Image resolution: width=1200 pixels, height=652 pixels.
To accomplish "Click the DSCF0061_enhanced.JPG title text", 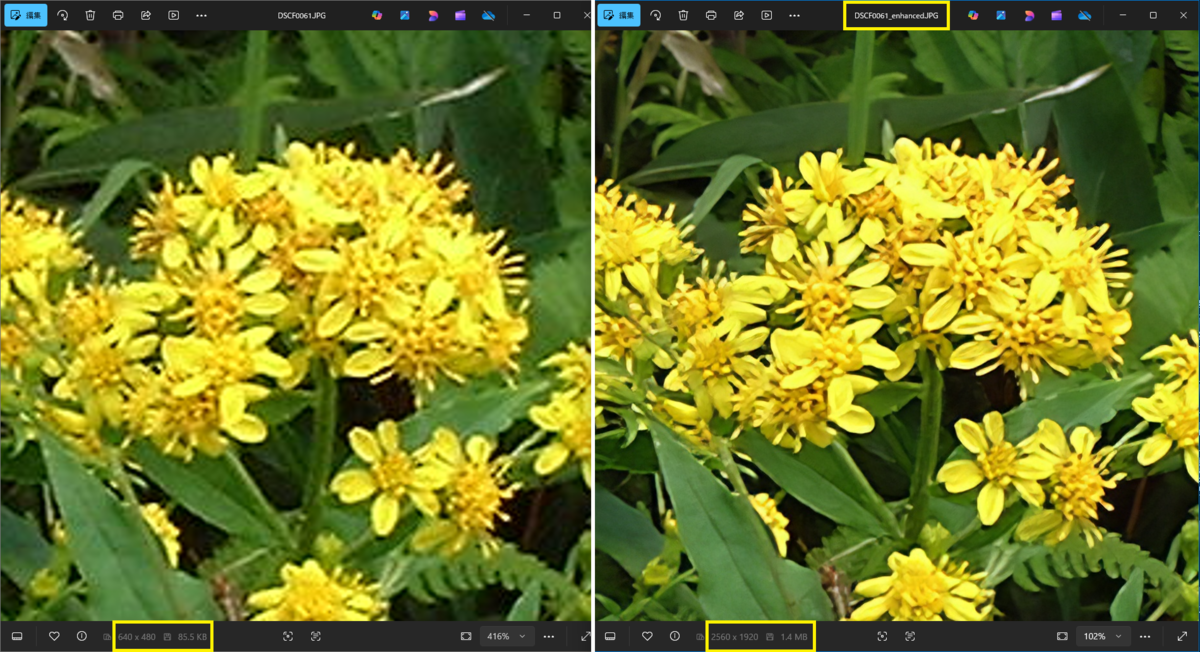I will tap(896, 16).
